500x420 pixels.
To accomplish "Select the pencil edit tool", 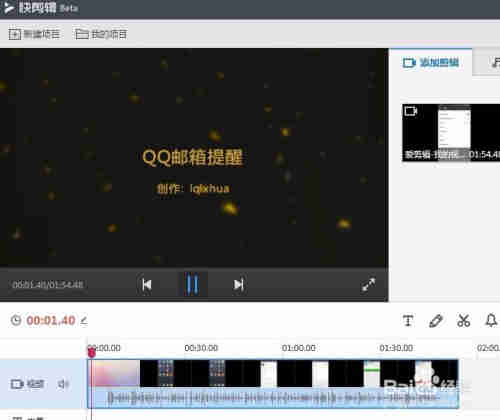I will click(436, 321).
